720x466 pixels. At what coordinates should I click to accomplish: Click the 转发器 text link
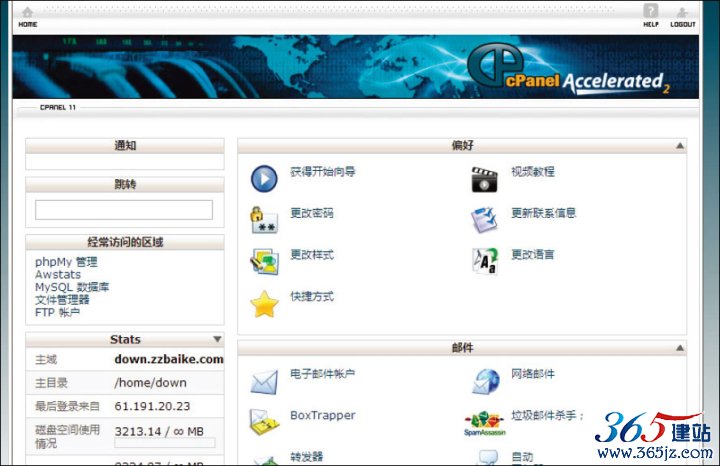pos(306,456)
